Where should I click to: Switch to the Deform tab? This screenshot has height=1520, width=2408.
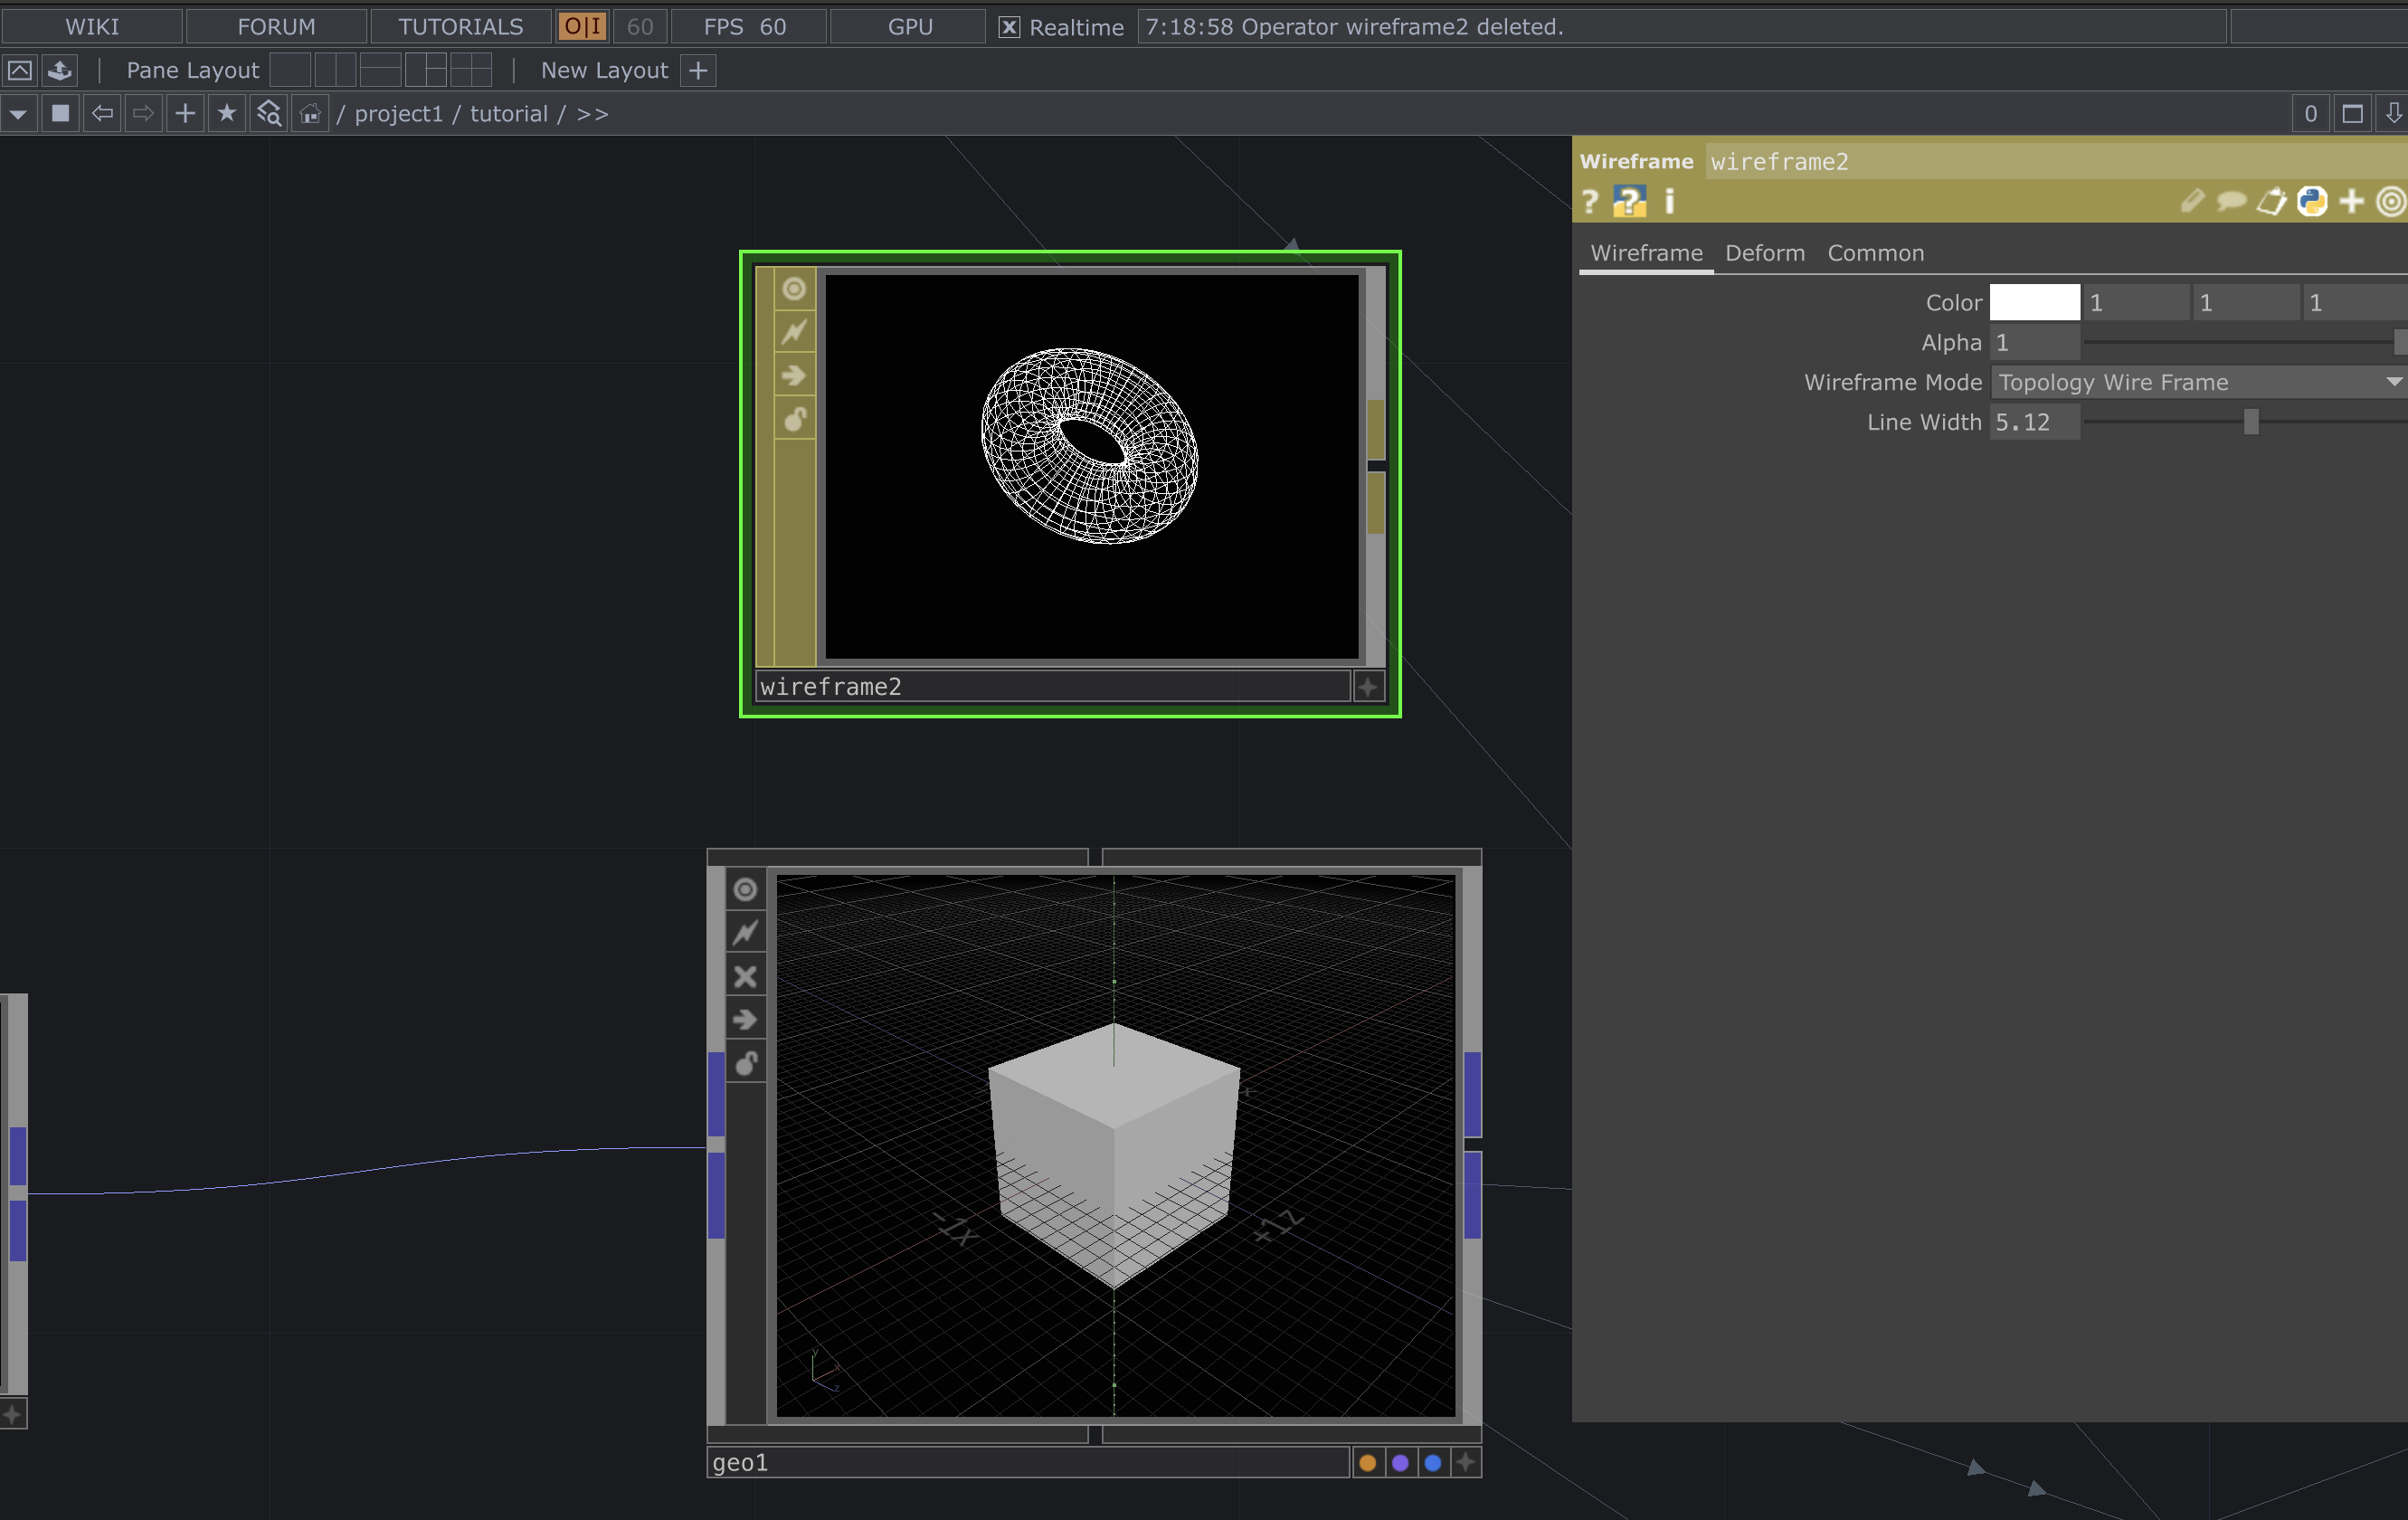pyautogui.click(x=1764, y=253)
